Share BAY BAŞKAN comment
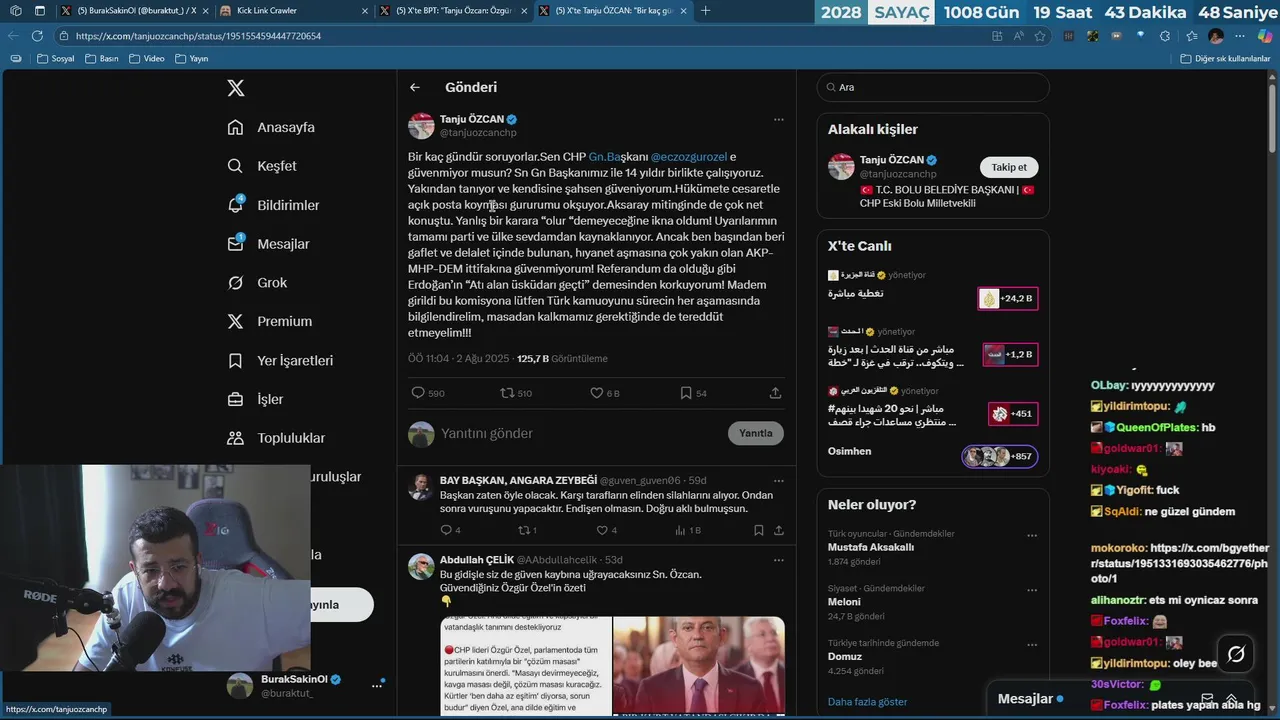Screen dimensions: 1280x720 tap(779, 530)
